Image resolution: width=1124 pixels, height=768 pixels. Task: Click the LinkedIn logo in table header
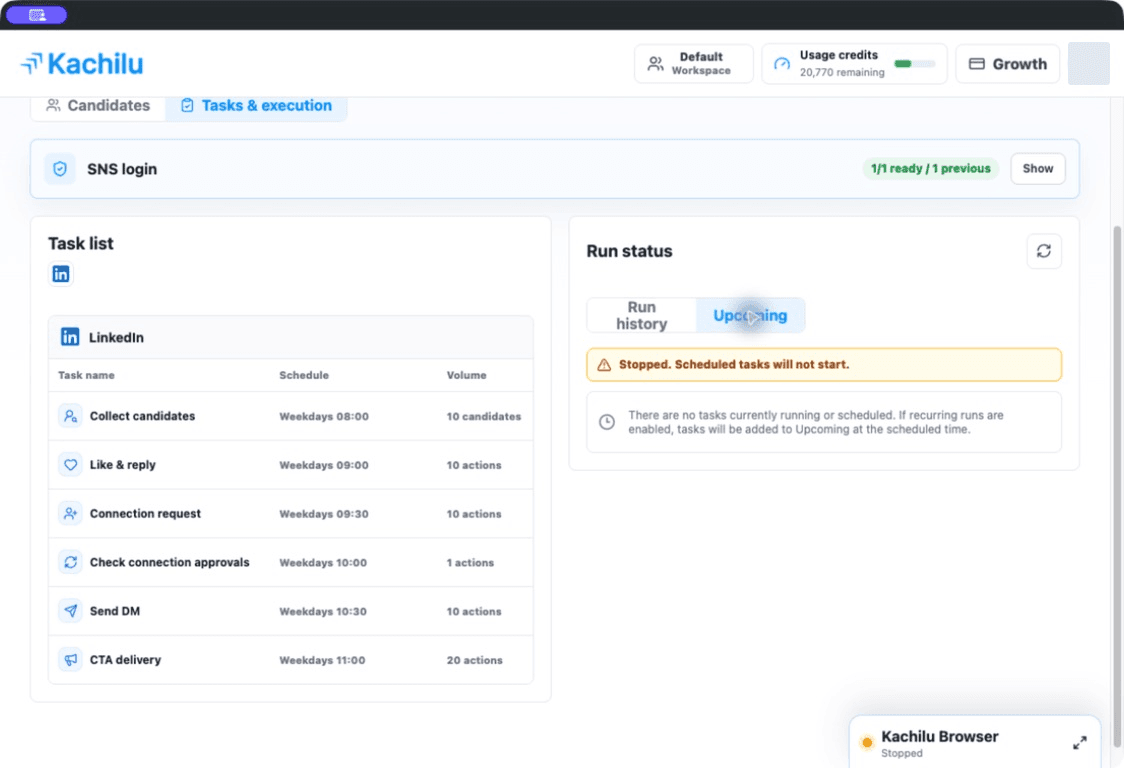70,337
